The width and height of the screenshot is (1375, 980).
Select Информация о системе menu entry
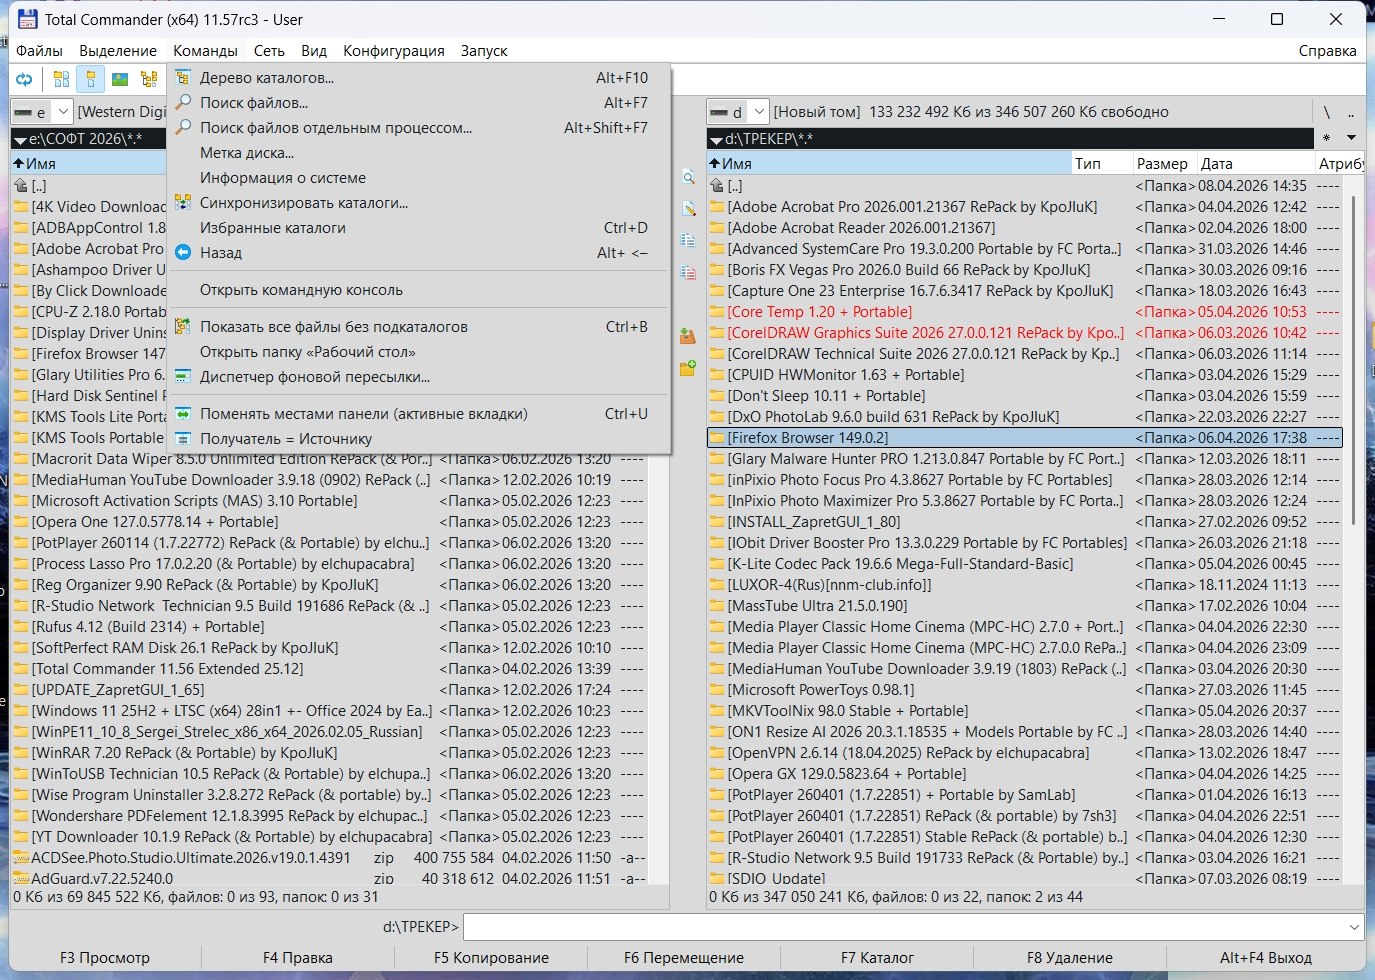point(419,178)
